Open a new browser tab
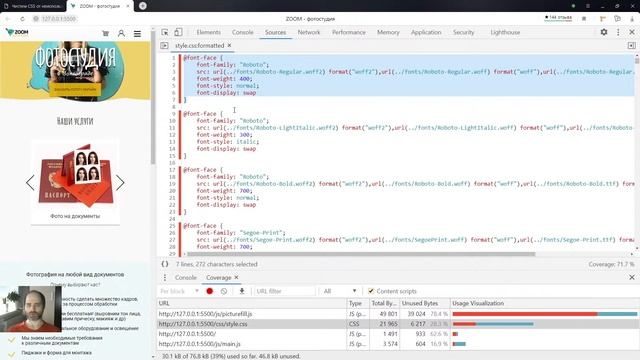The image size is (640, 360). coord(142,6)
